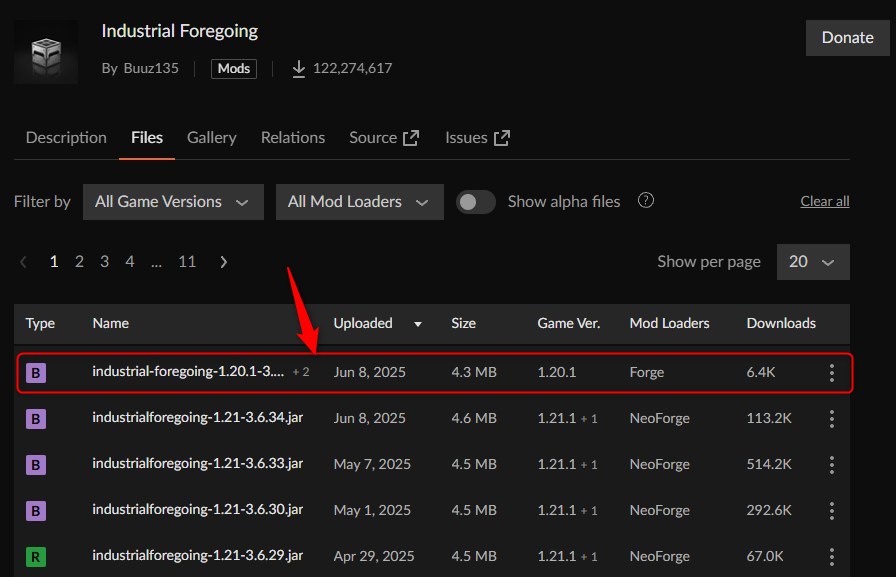Click the Forge mod loader cell
Screen dimensions: 896x577
pos(647,372)
